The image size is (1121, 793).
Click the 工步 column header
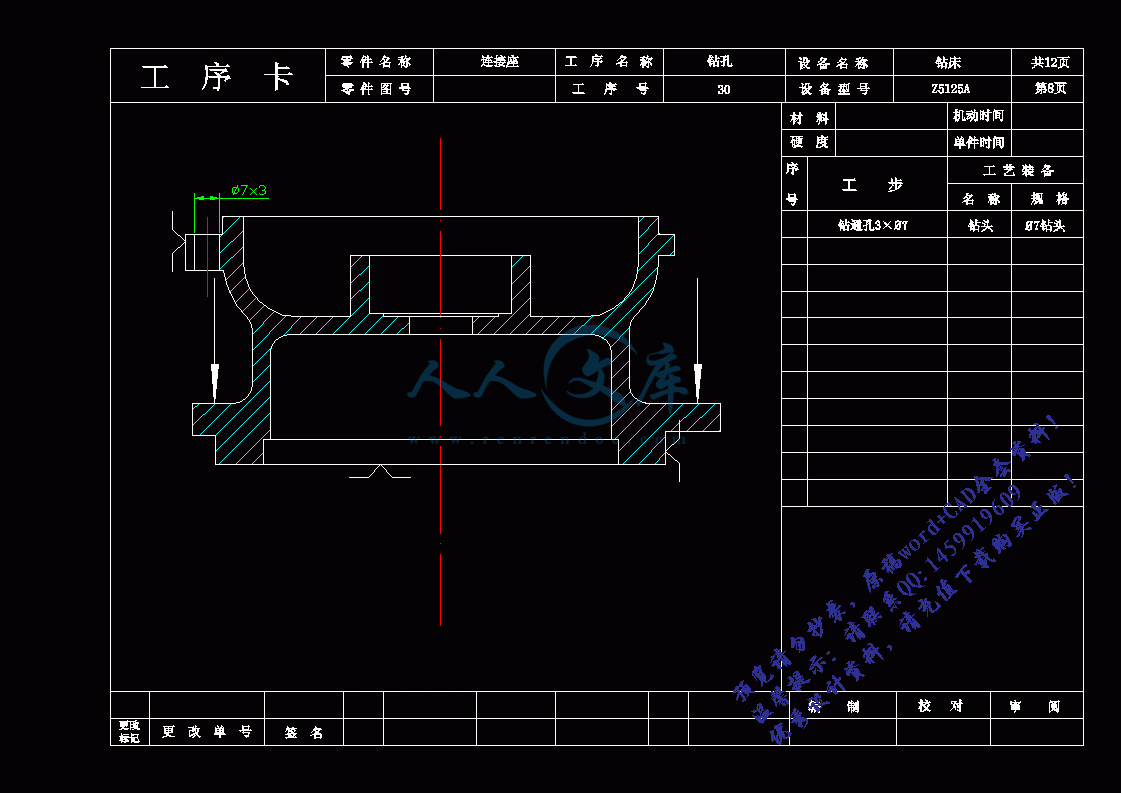click(x=877, y=184)
